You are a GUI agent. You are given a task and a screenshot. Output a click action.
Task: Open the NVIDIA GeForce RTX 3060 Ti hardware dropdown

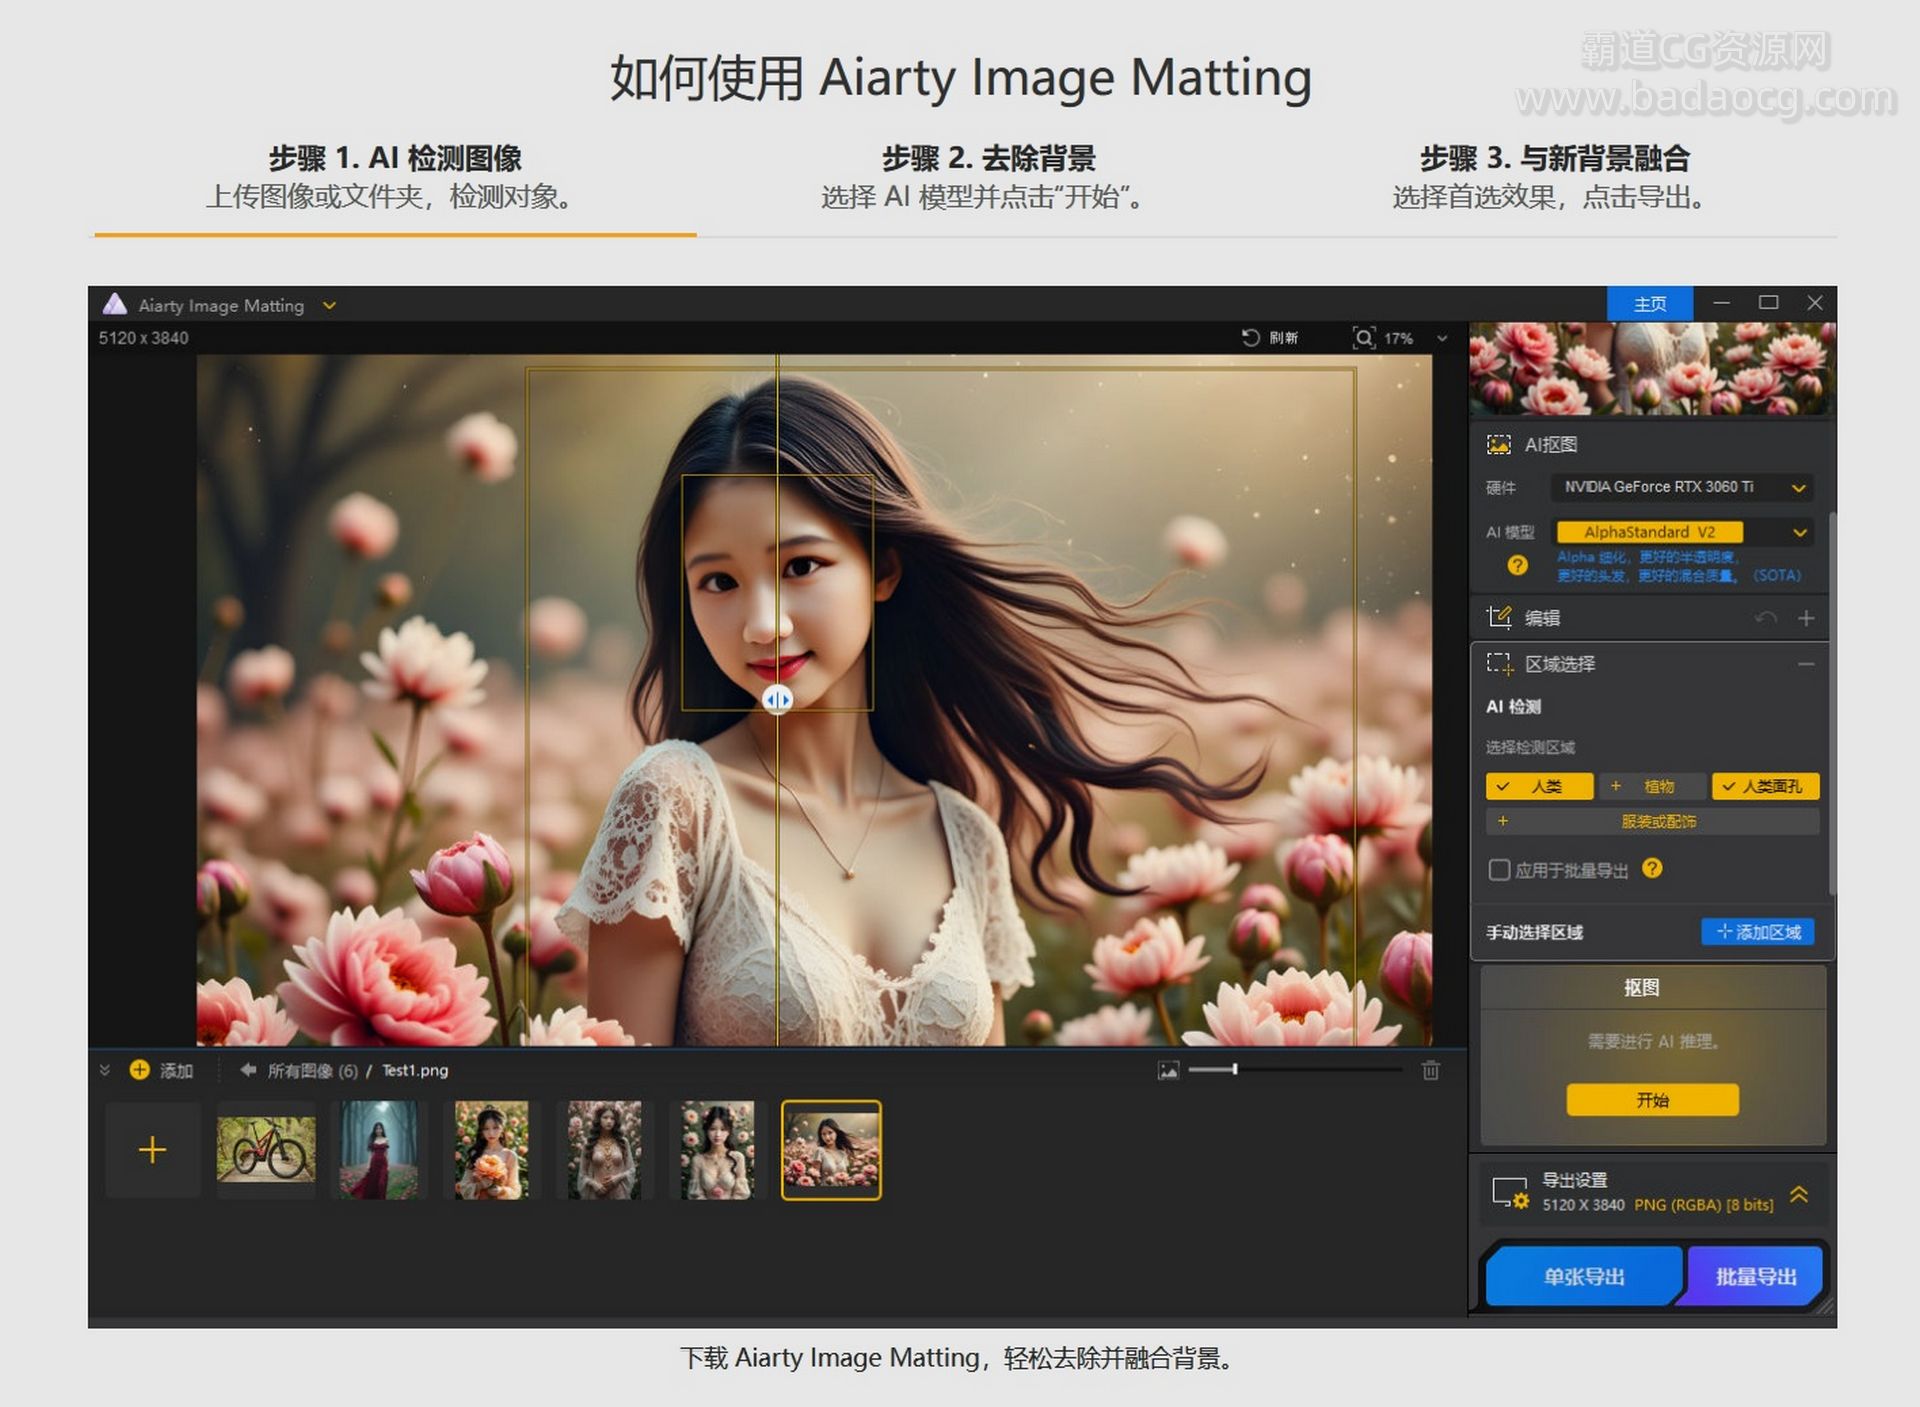[1684, 487]
